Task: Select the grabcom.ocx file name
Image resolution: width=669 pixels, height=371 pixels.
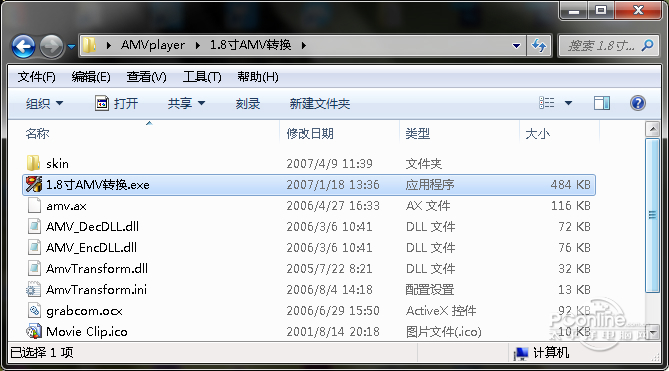Action: coord(84,311)
